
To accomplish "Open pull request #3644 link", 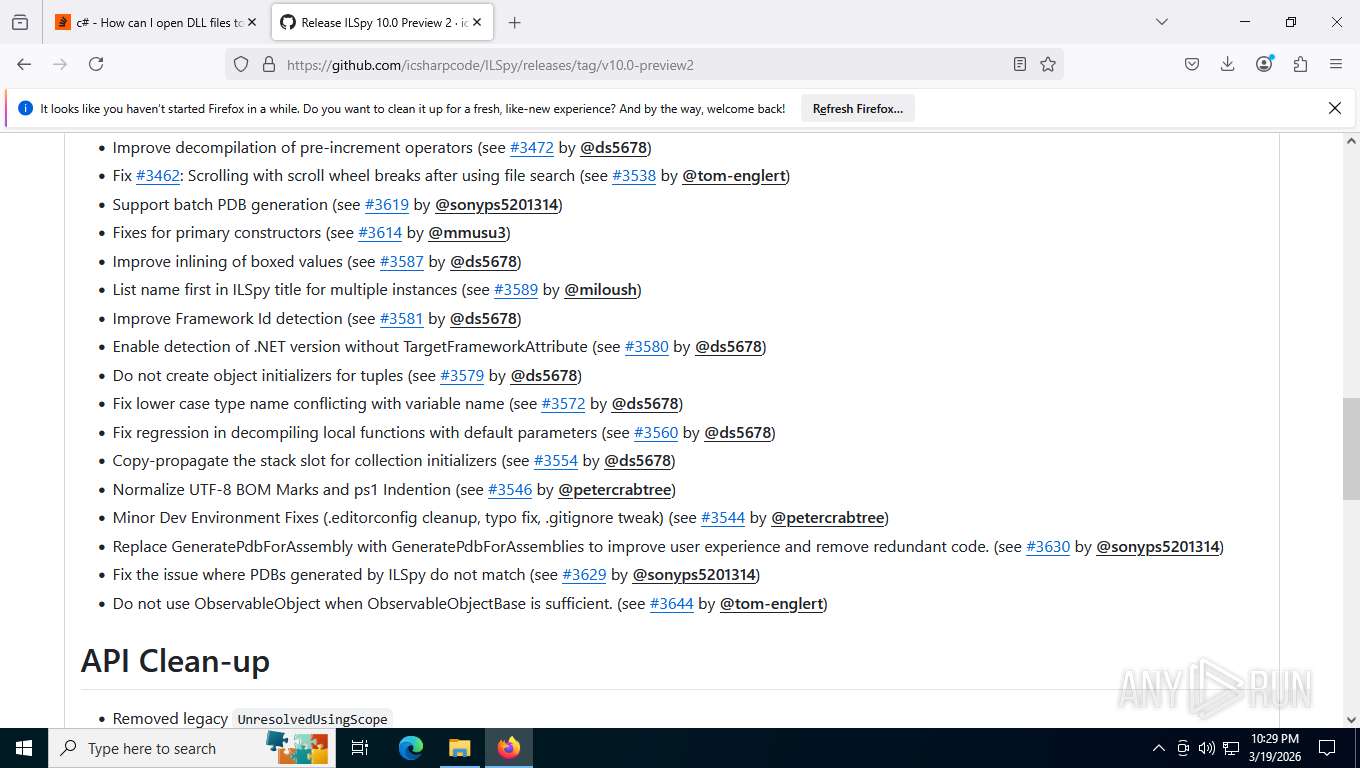I will click(672, 603).
